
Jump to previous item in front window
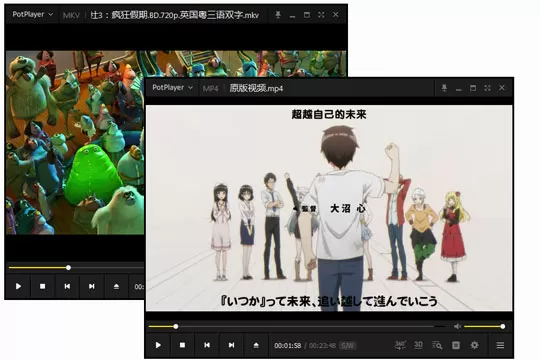[x=207, y=345]
